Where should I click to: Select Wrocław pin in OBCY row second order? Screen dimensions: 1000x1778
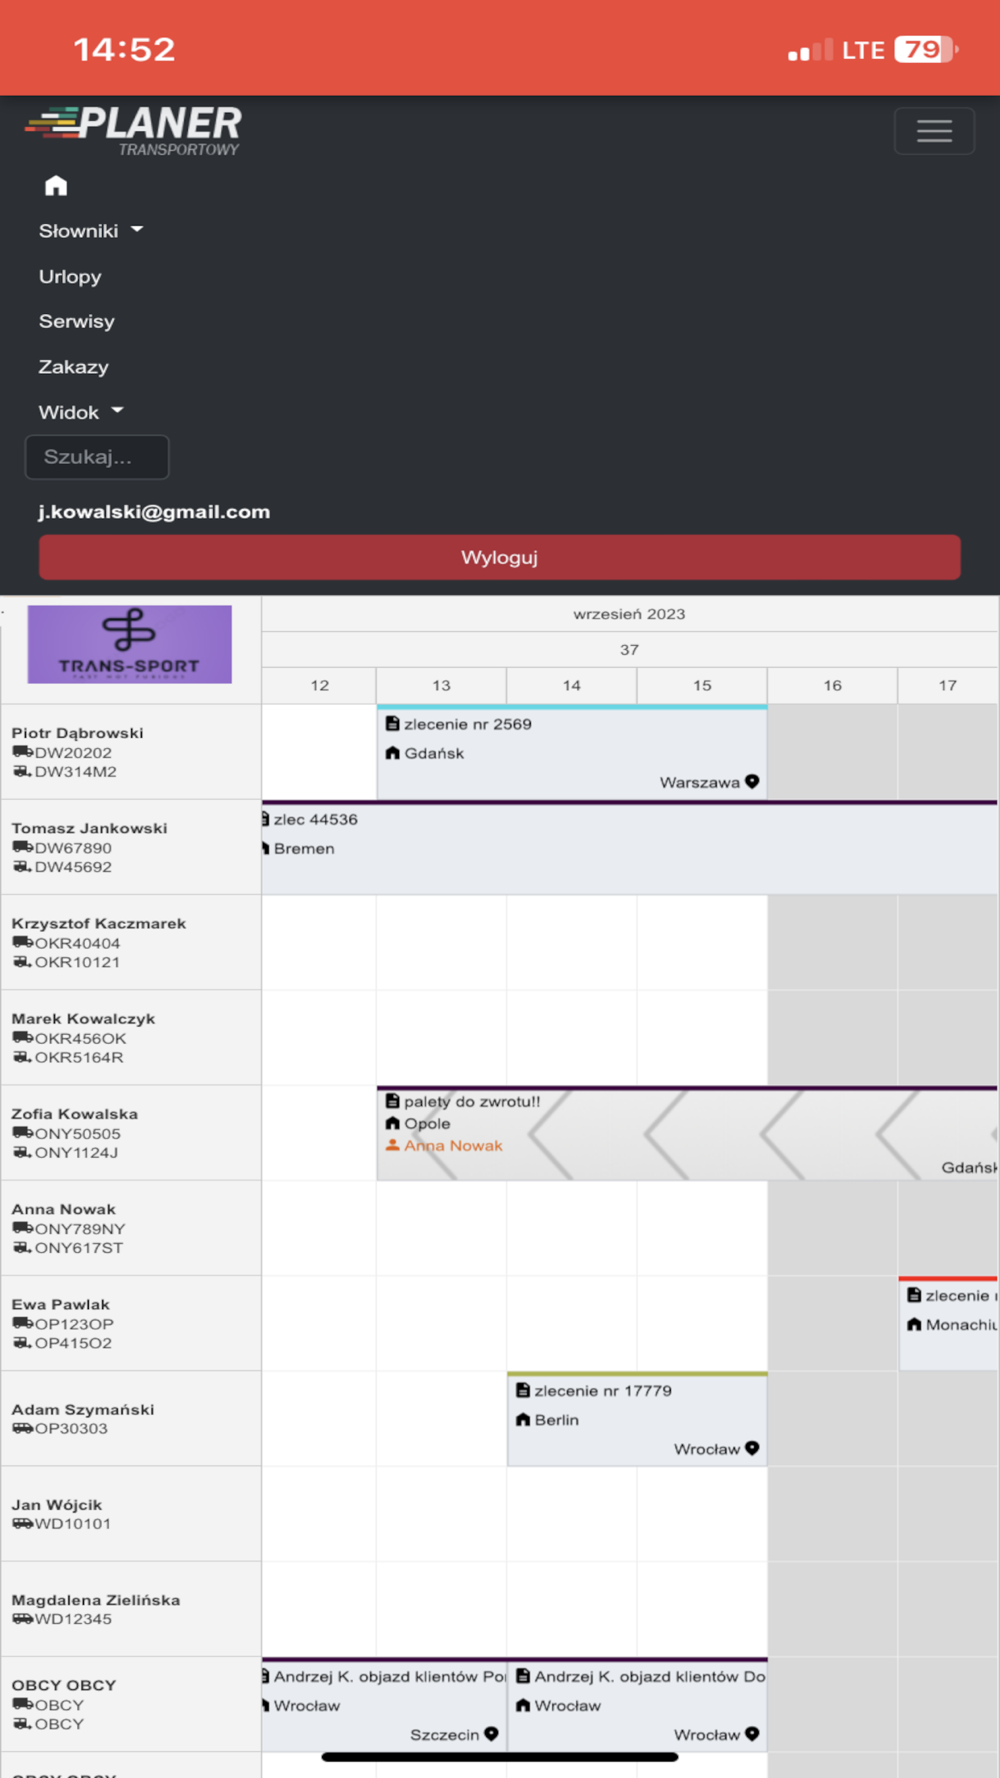[752, 1734]
